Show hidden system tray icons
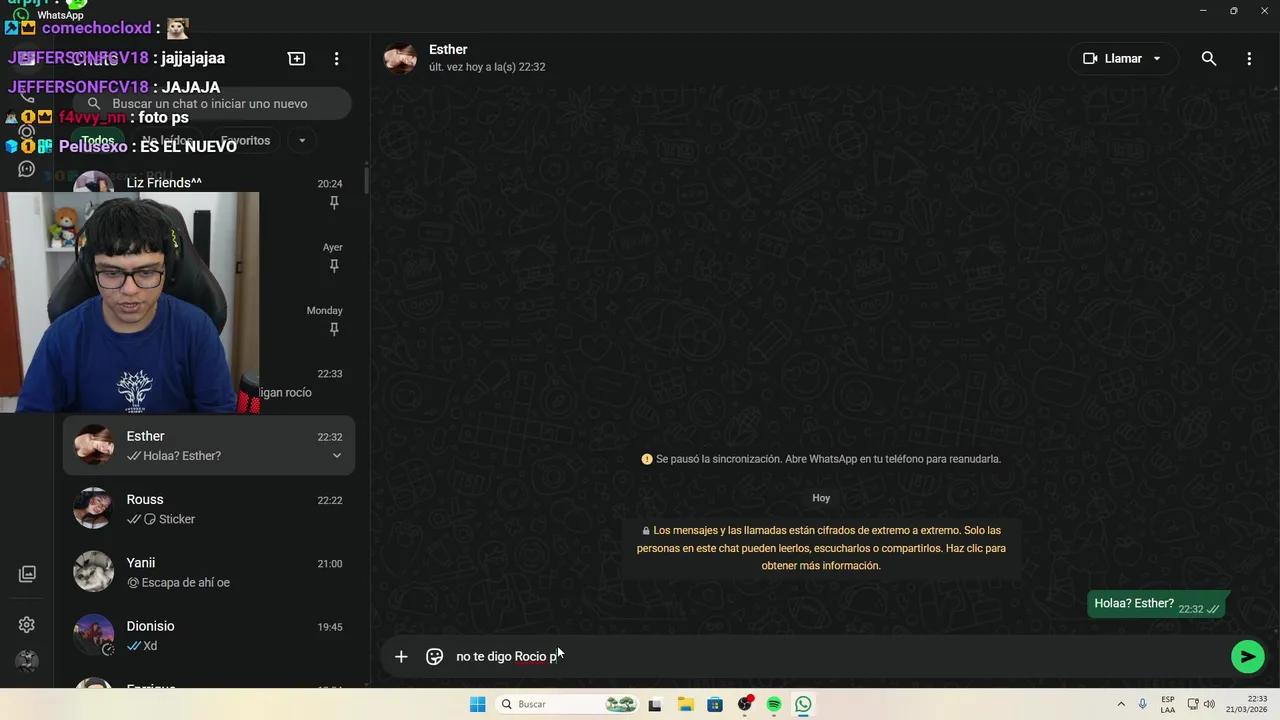This screenshot has width=1280, height=720. (x=1121, y=705)
